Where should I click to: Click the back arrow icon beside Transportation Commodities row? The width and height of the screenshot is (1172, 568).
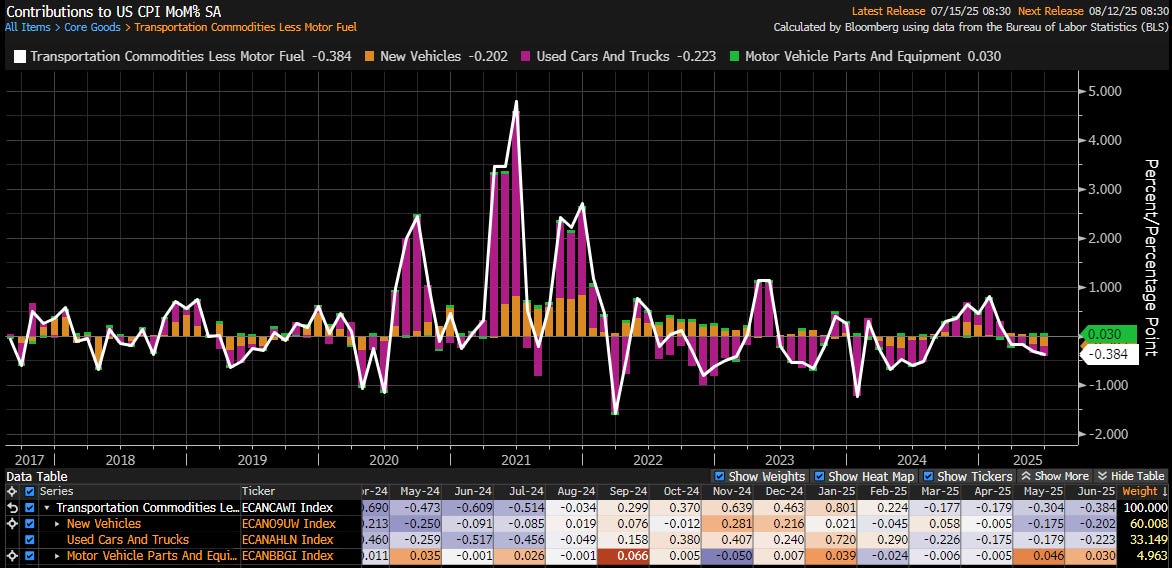point(11,507)
